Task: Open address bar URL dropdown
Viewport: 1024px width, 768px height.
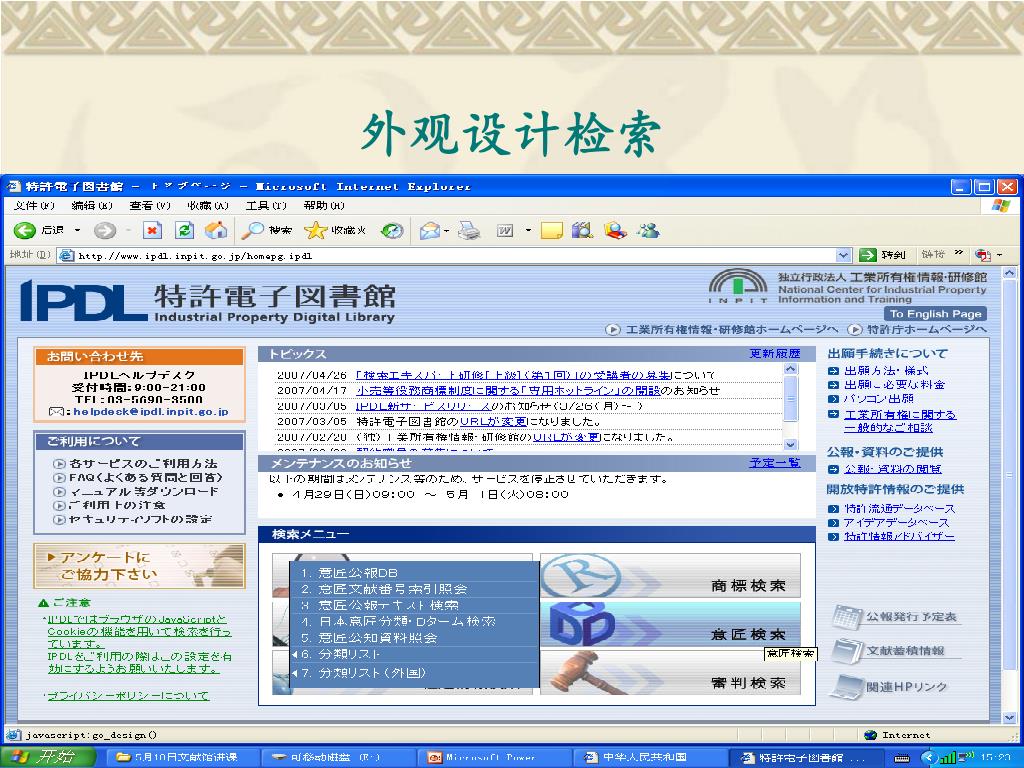Action: (x=844, y=255)
